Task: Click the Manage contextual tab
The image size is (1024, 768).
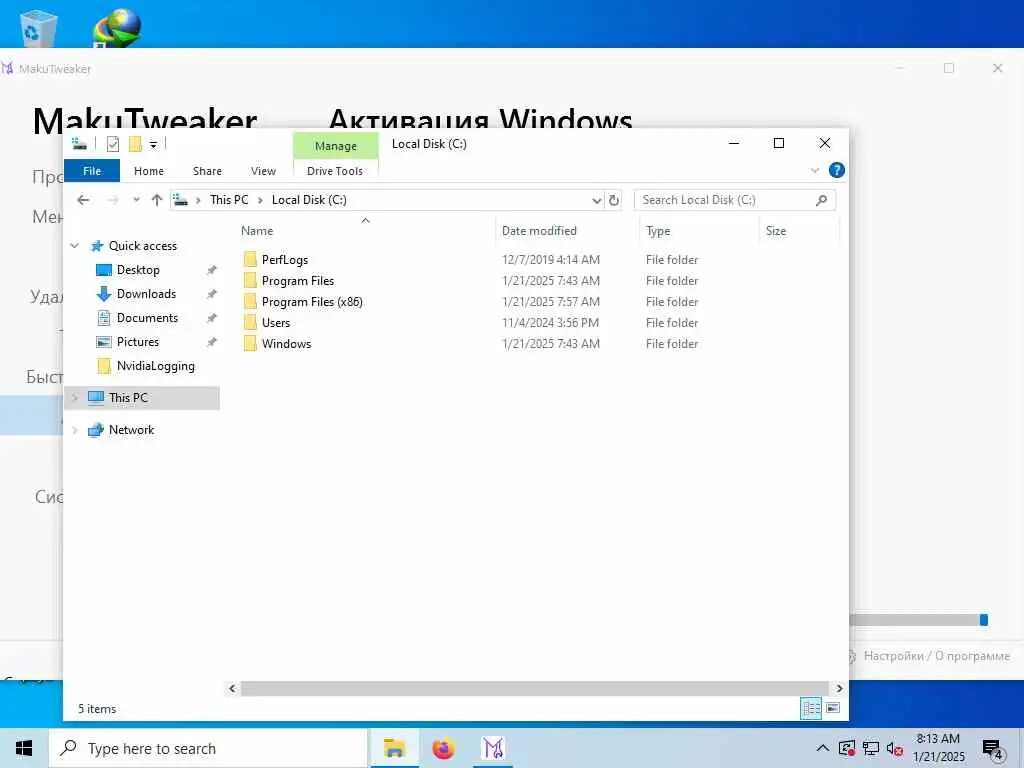Action: click(x=336, y=146)
